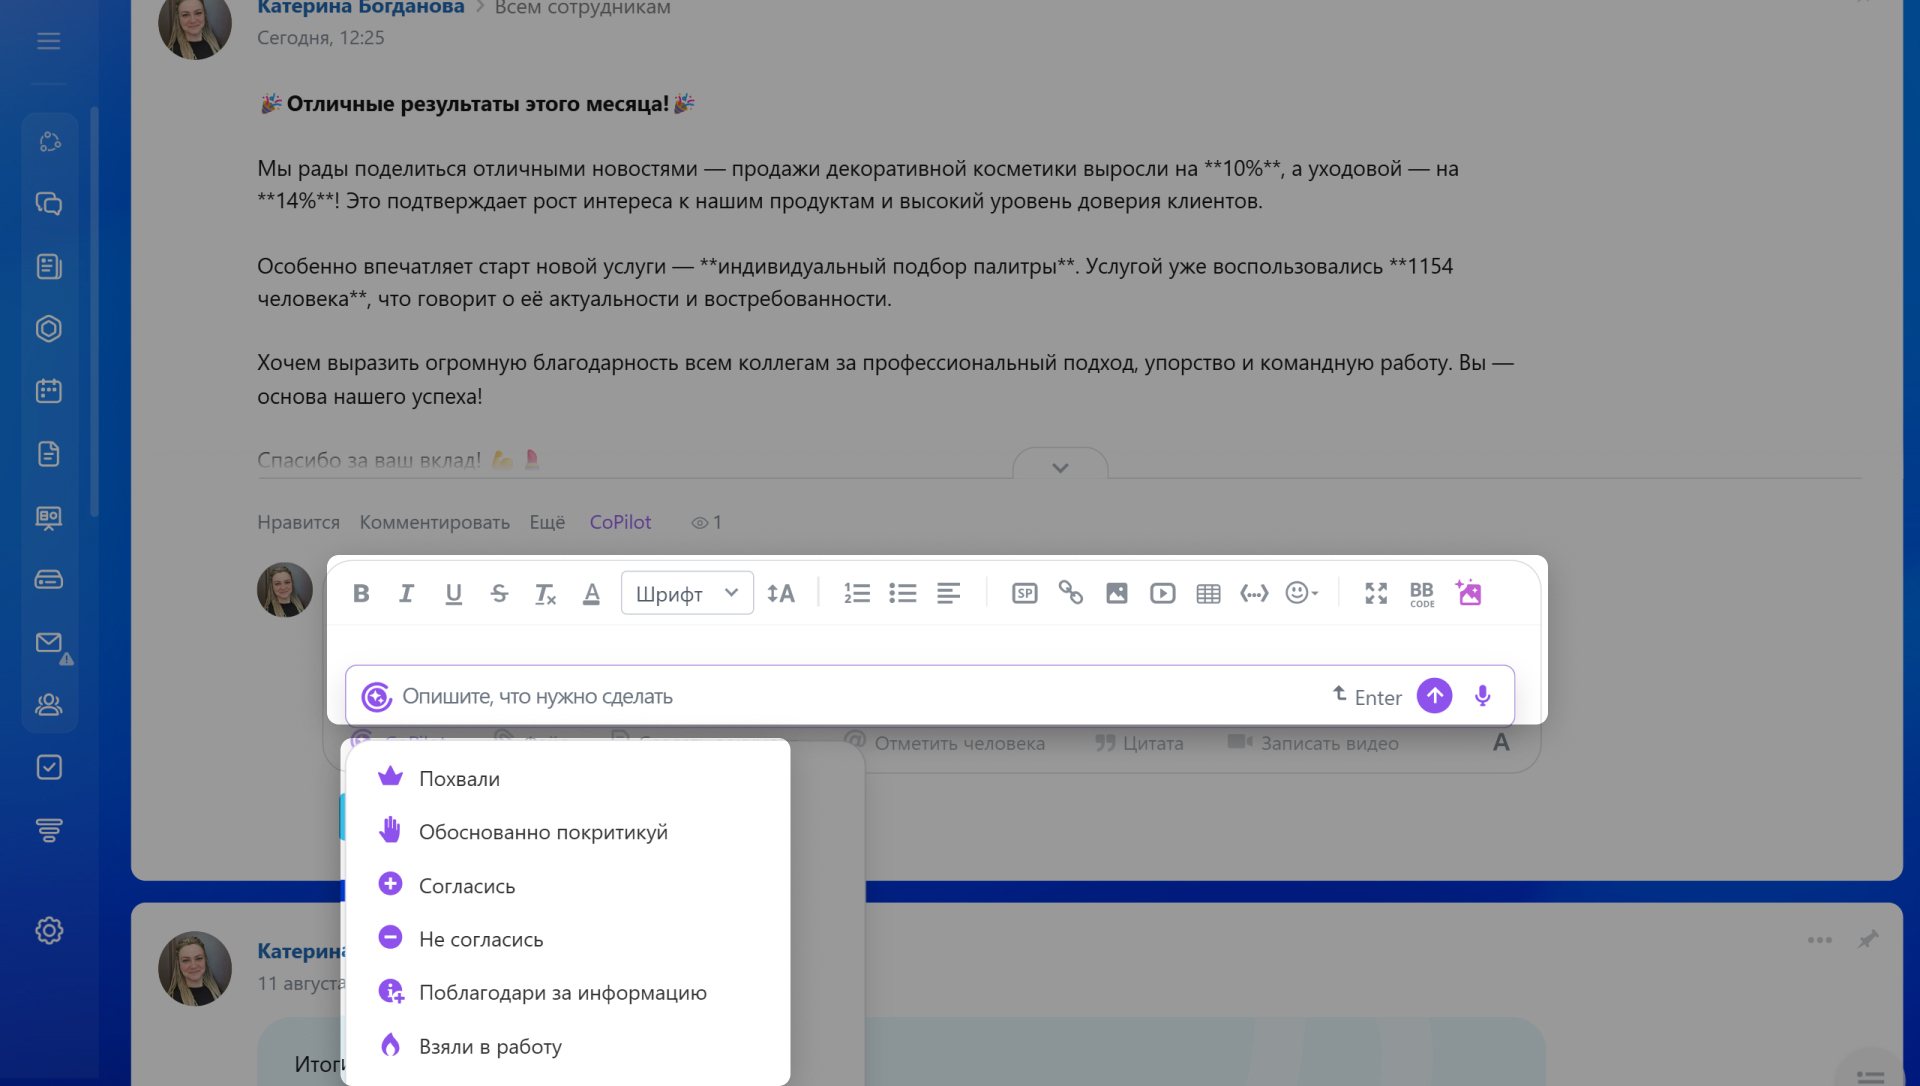Open the Шрифт font dropdown
Image resolution: width=1920 pixels, height=1086 pixels.
(686, 594)
